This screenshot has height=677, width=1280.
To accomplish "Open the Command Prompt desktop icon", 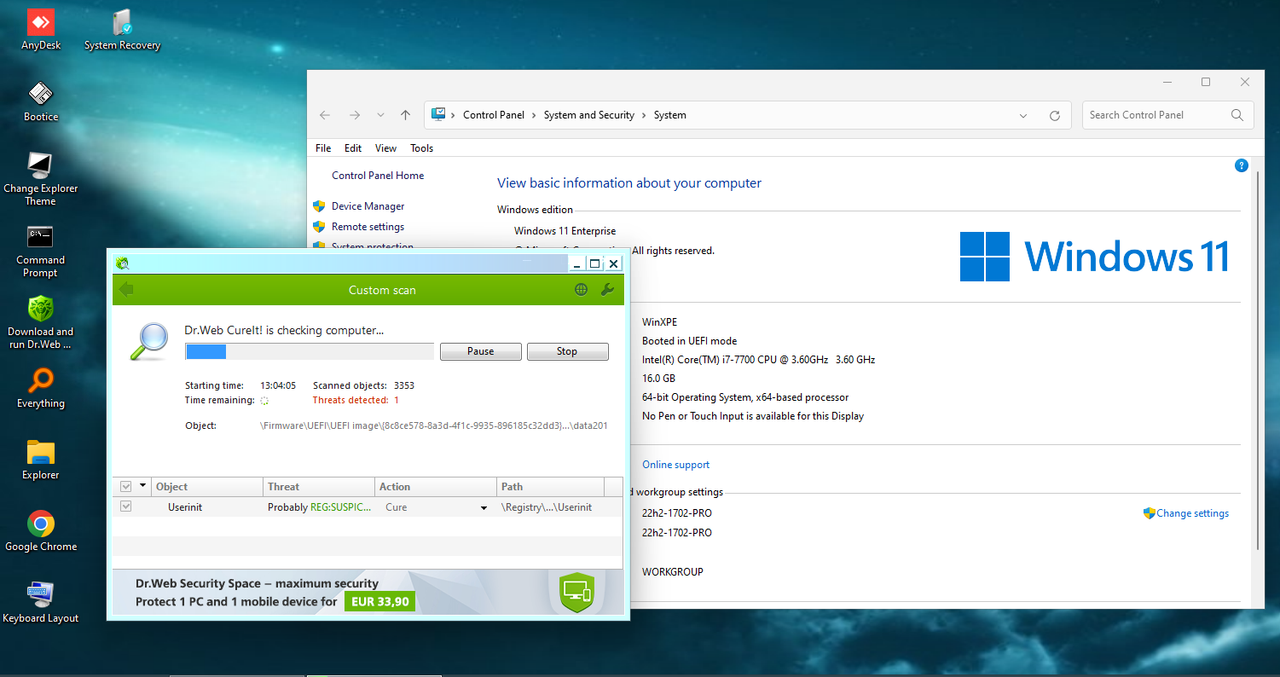I will (x=40, y=251).
